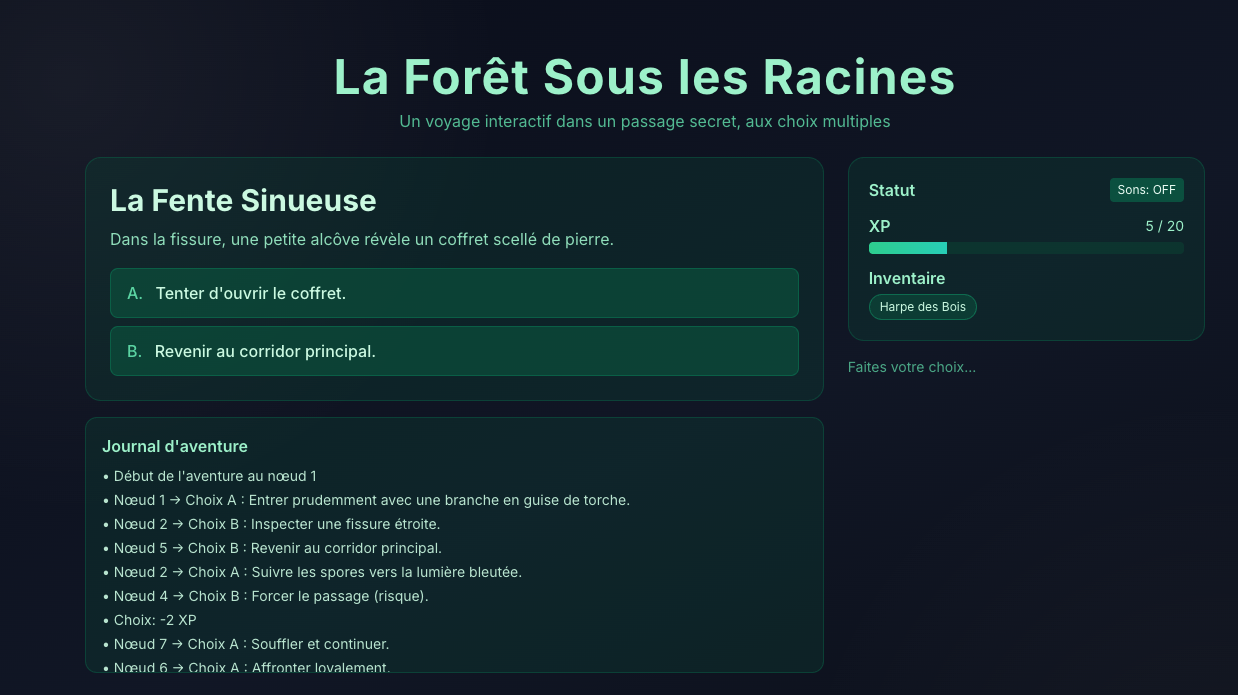This screenshot has height=695, width=1238.
Task: Select the Harpe des Bois inventory item
Action: (922, 307)
